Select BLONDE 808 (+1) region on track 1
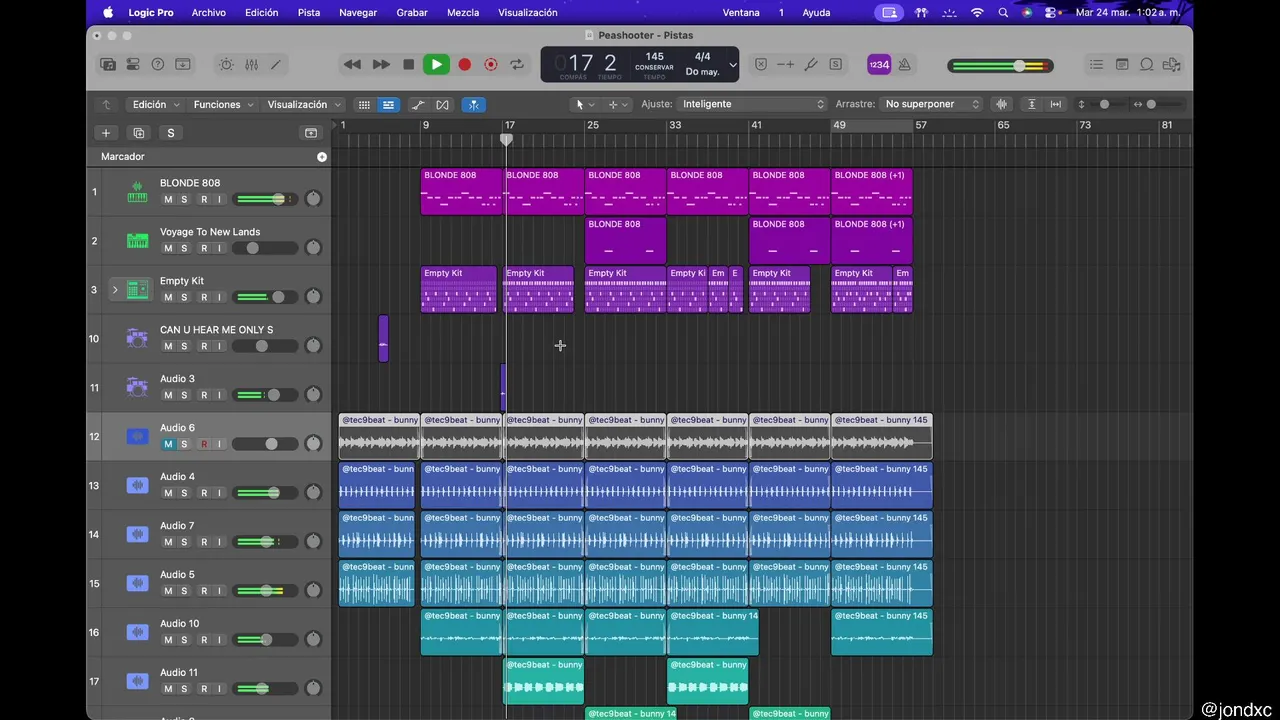Viewport: 1280px width, 720px height. [871, 191]
